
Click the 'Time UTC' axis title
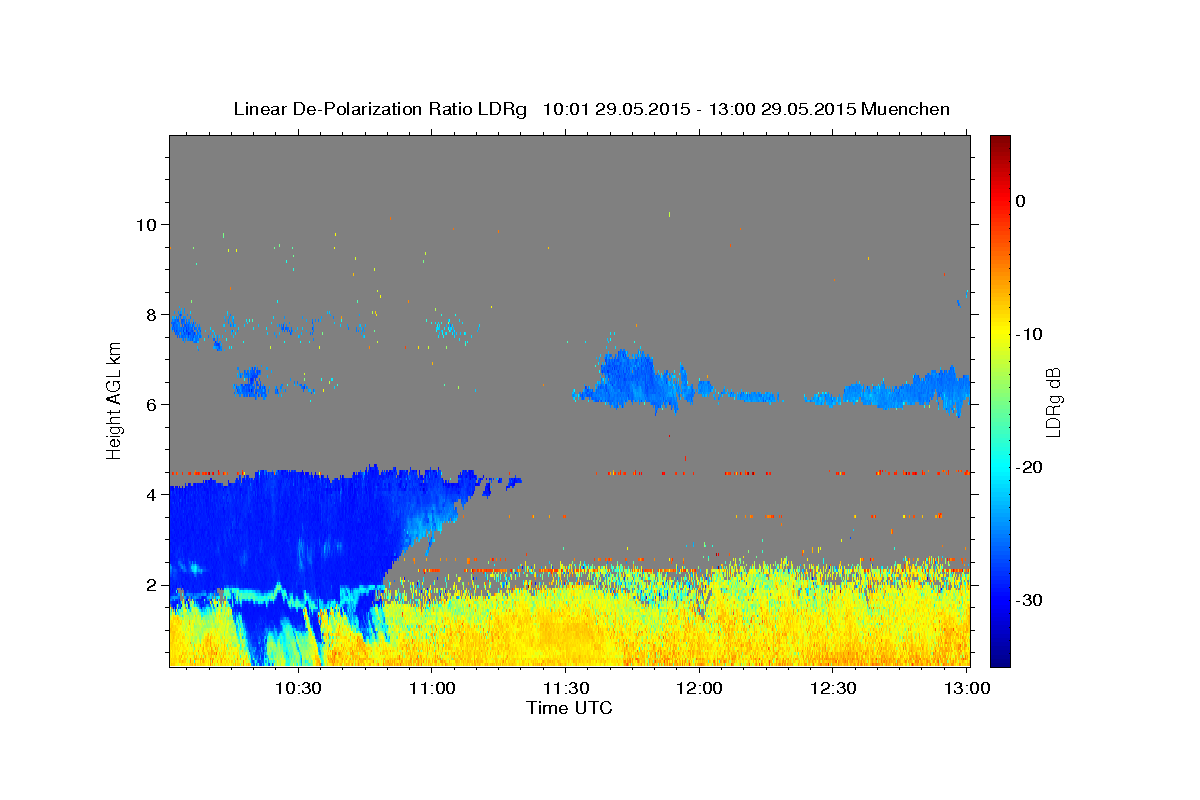click(x=569, y=708)
